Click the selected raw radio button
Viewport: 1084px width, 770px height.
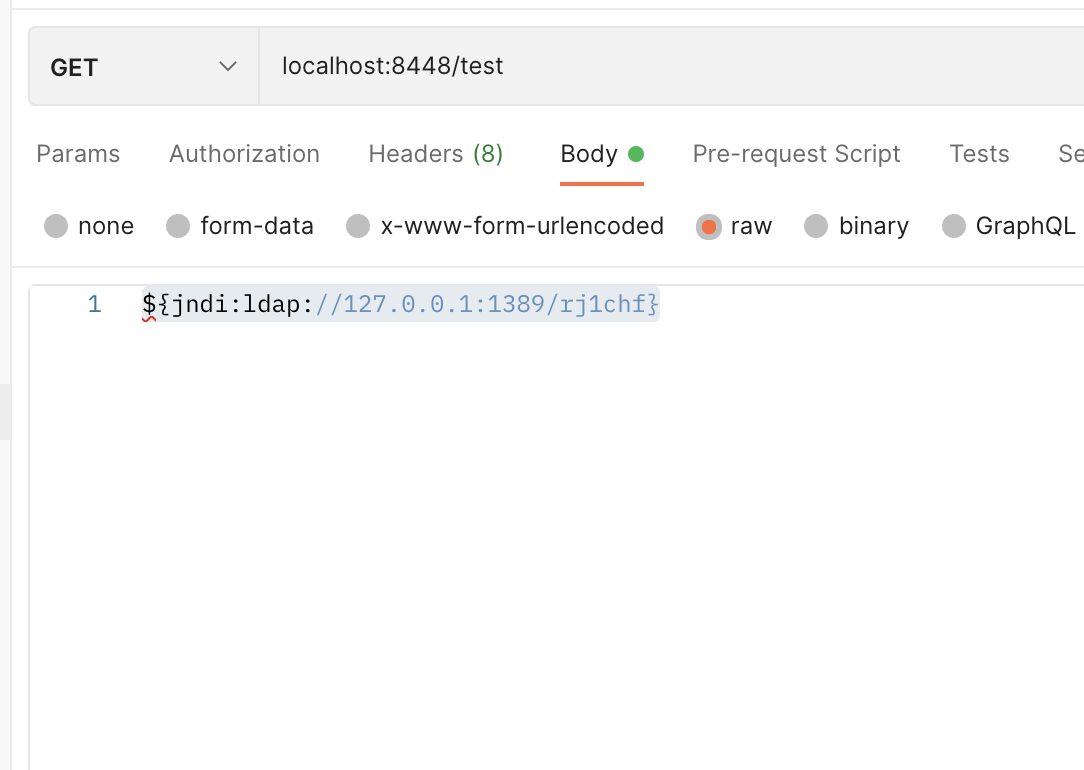(x=709, y=226)
